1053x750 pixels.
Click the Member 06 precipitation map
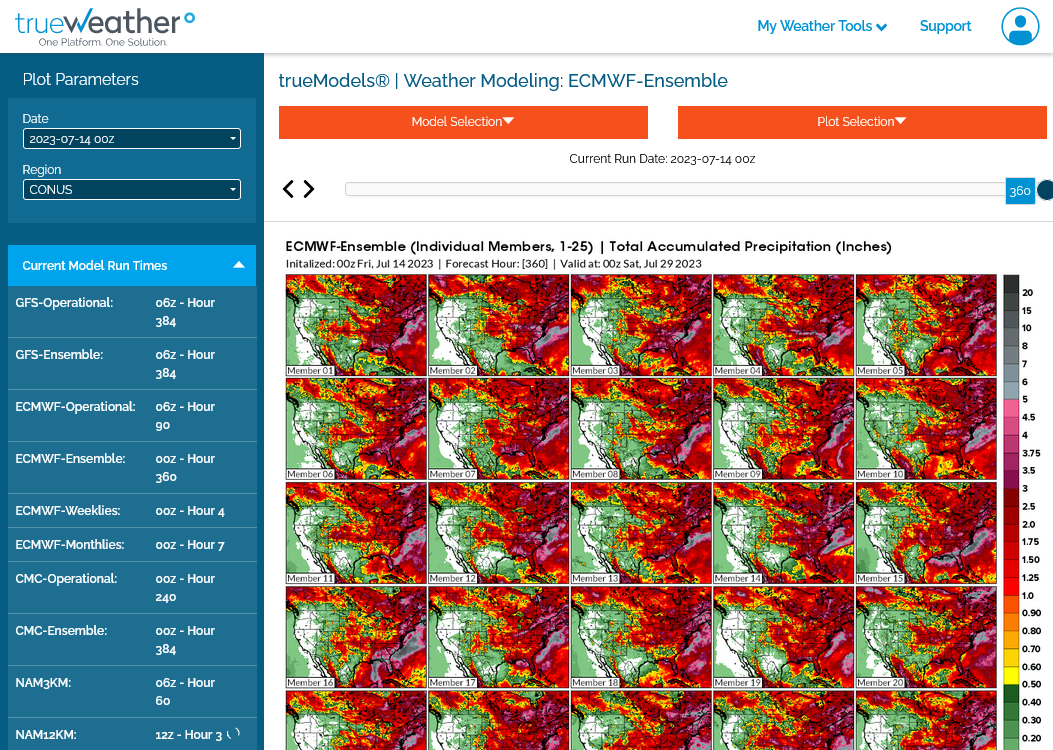tap(356, 429)
